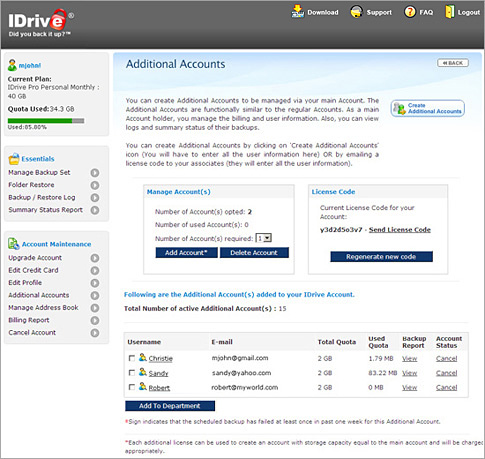The image size is (485, 459).
Task: Open Manage Address Book menu item
Action: [x=43, y=307]
